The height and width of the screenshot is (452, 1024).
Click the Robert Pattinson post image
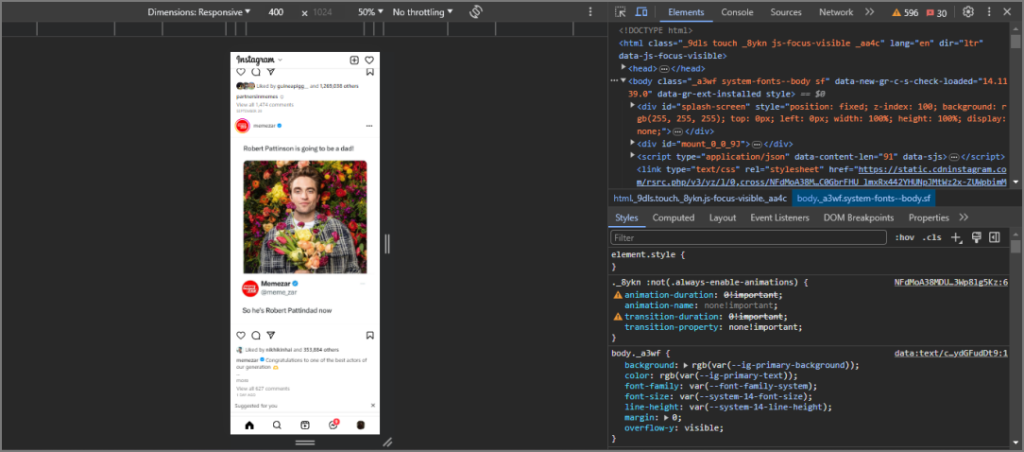tap(305, 217)
